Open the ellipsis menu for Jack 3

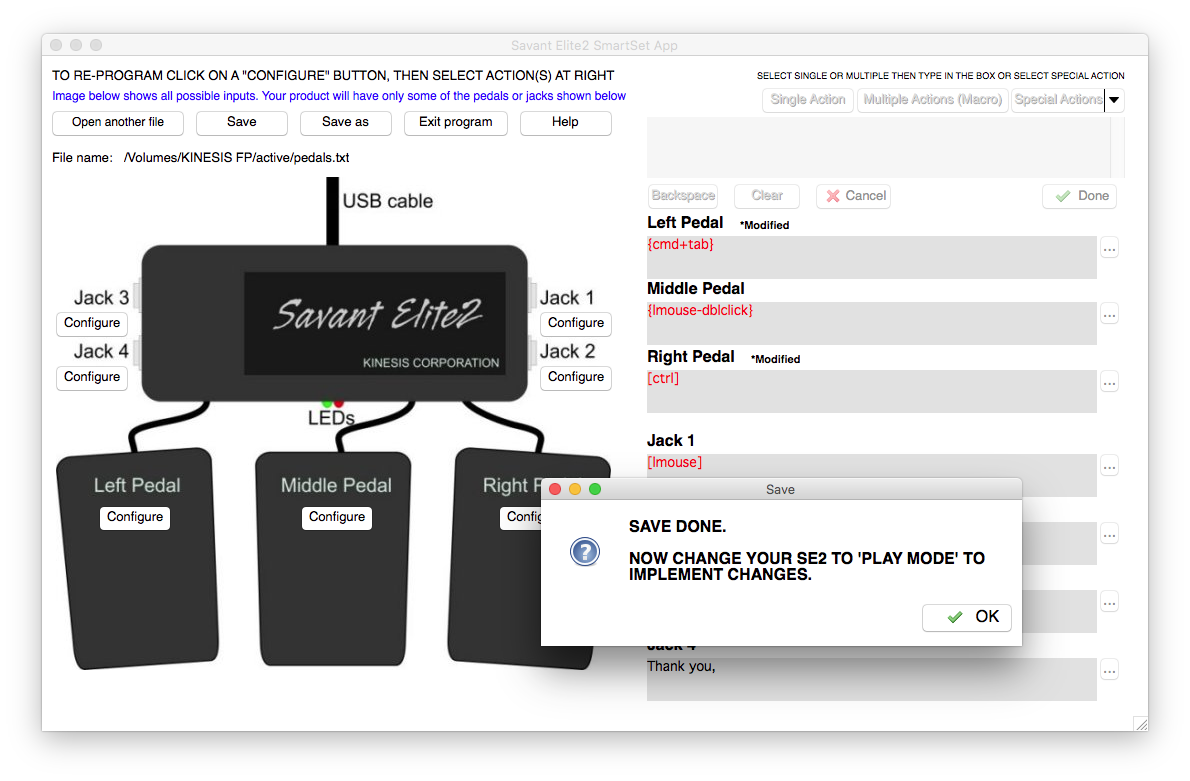(x=1110, y=603)
